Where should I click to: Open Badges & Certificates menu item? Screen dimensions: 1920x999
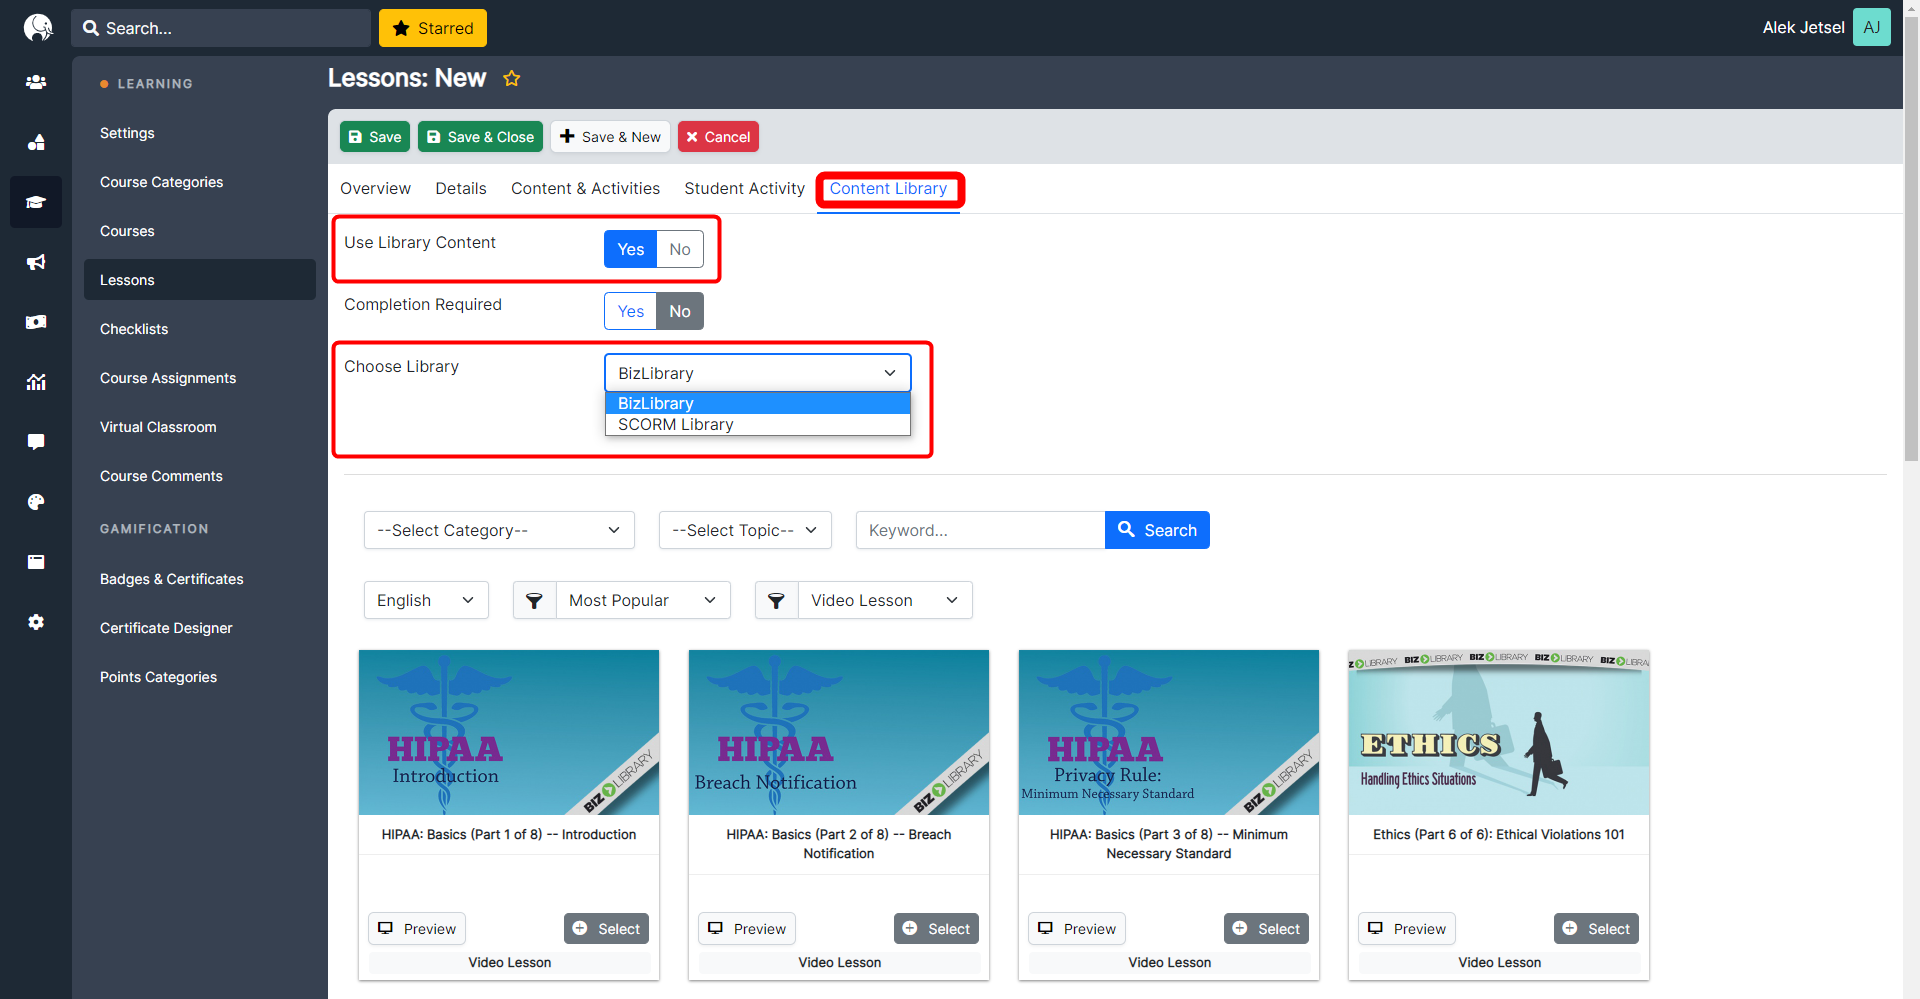tap(200, 579)
